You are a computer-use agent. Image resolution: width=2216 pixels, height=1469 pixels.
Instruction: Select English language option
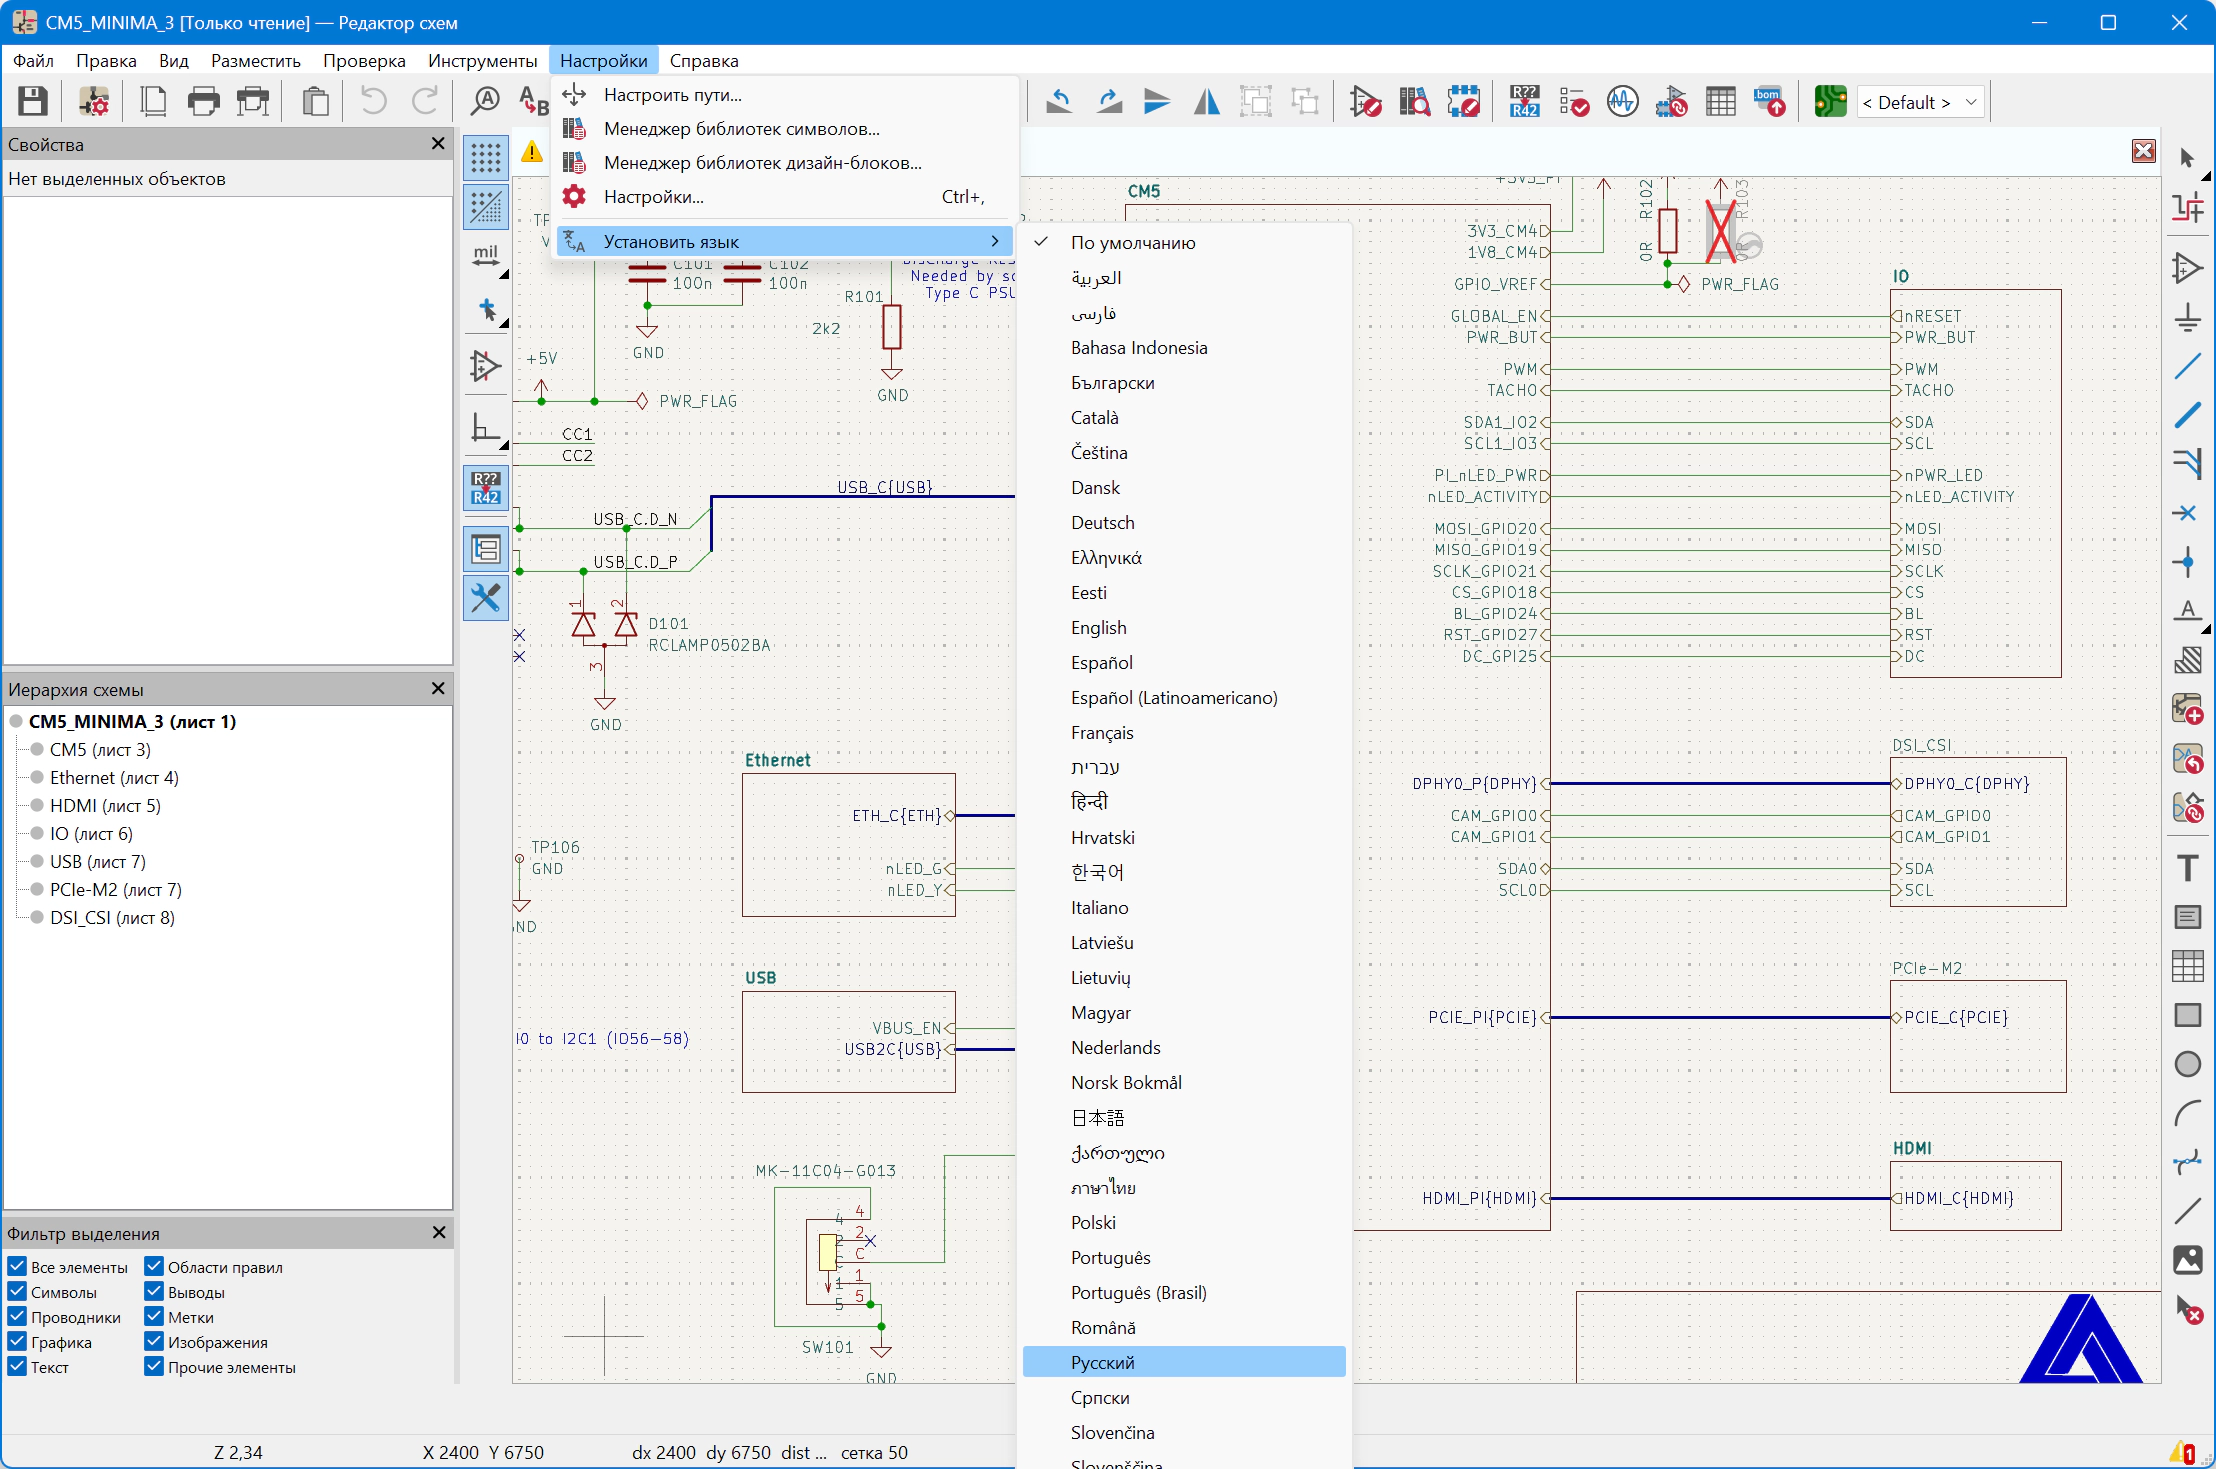point(1098,627)
